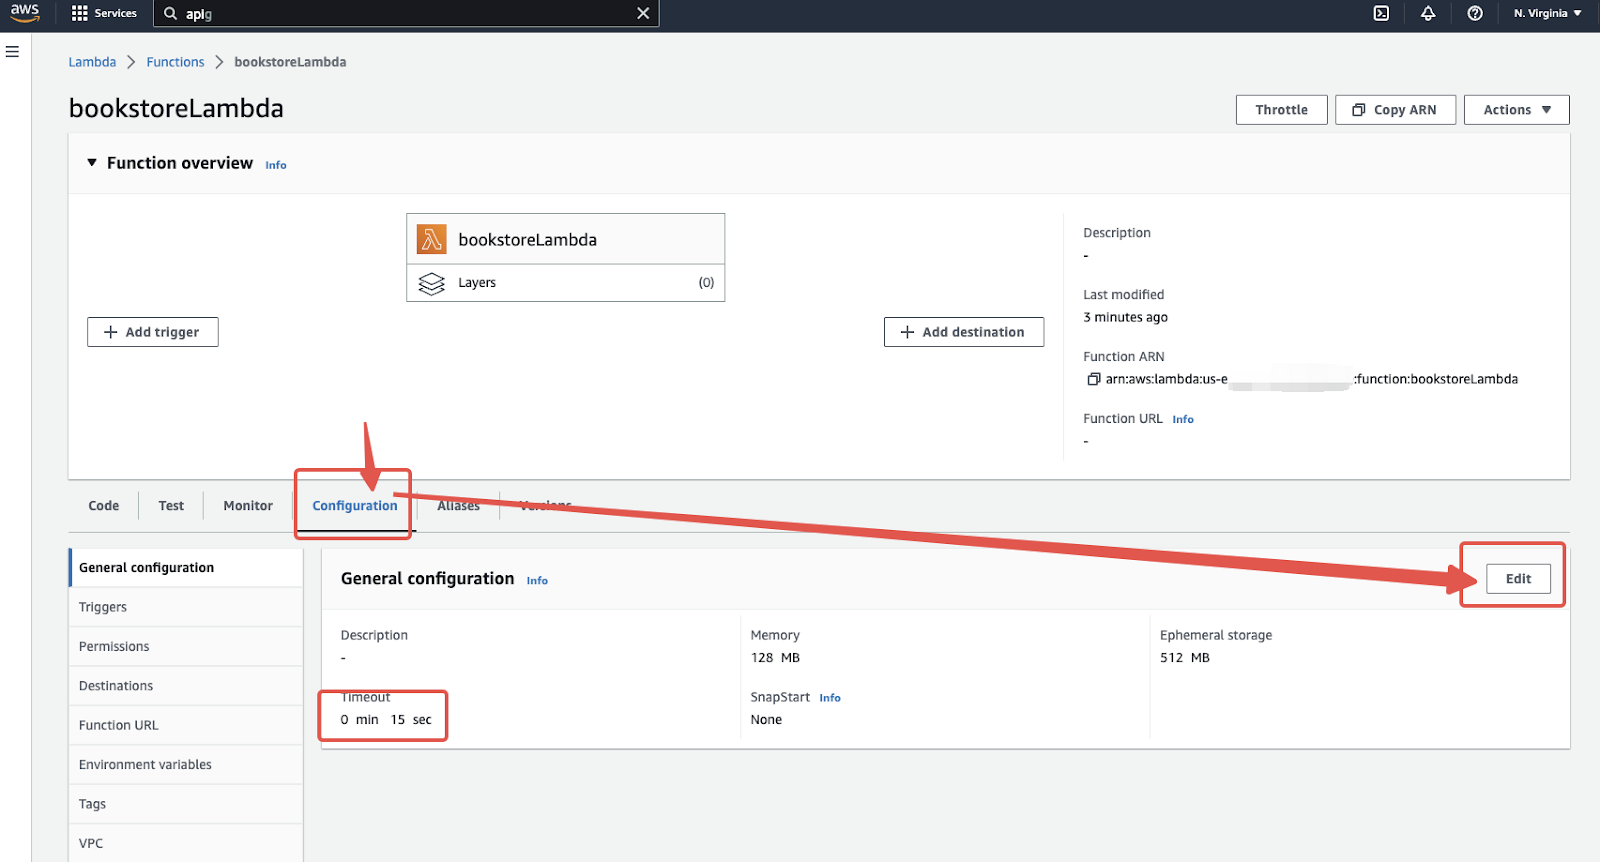Select General configuration in the side list
The width and height of the screenshot is (1600, 862).
click(186, 568)
